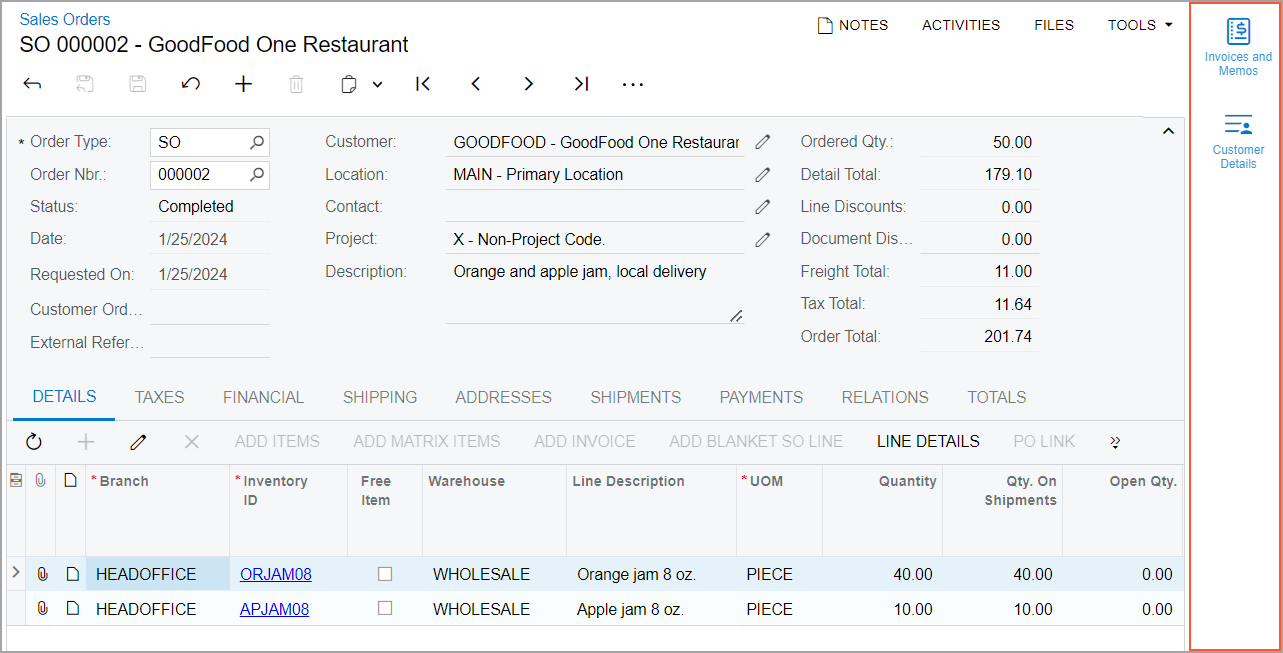The width and height of the screenshot is (1283, 653).
Task: Open Customer Details side panel
Action: (1238, 140)
